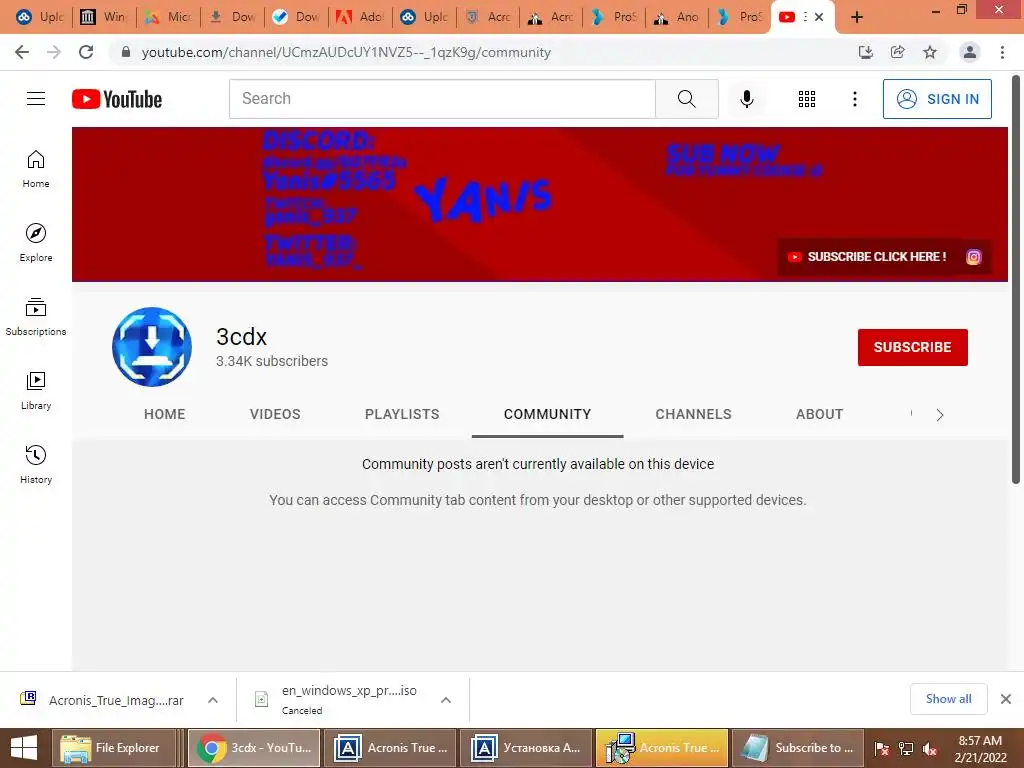The image size is (1024, 768).
Task: Expand options for en_windows_xp iso download
Action: (446, 700)
